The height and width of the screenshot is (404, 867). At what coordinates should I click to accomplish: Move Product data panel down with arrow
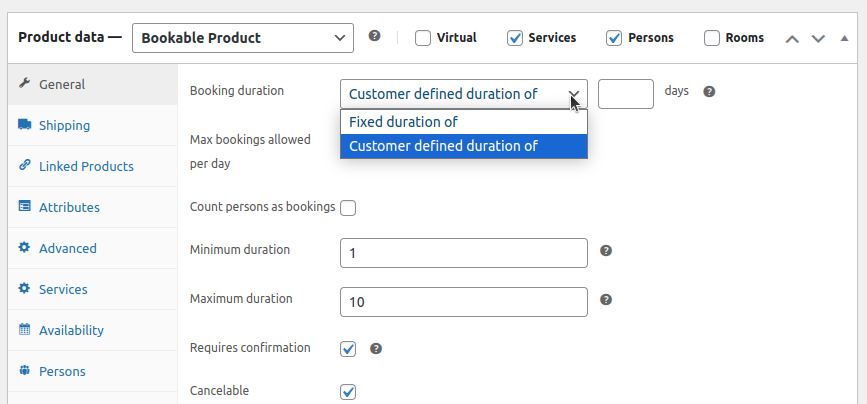coord(818,38)
